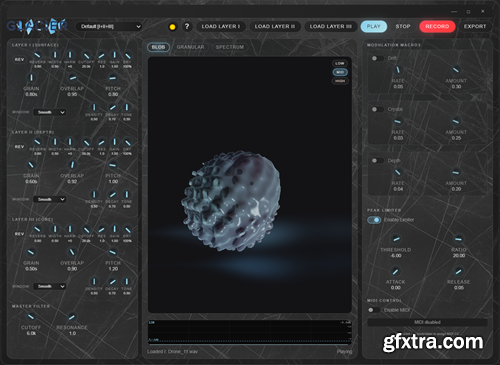Click Layer II OVERLAP knob
Image resolution: width=500 pixels, height=365 pixels.
pyautogui.click(x=72, y=165)
